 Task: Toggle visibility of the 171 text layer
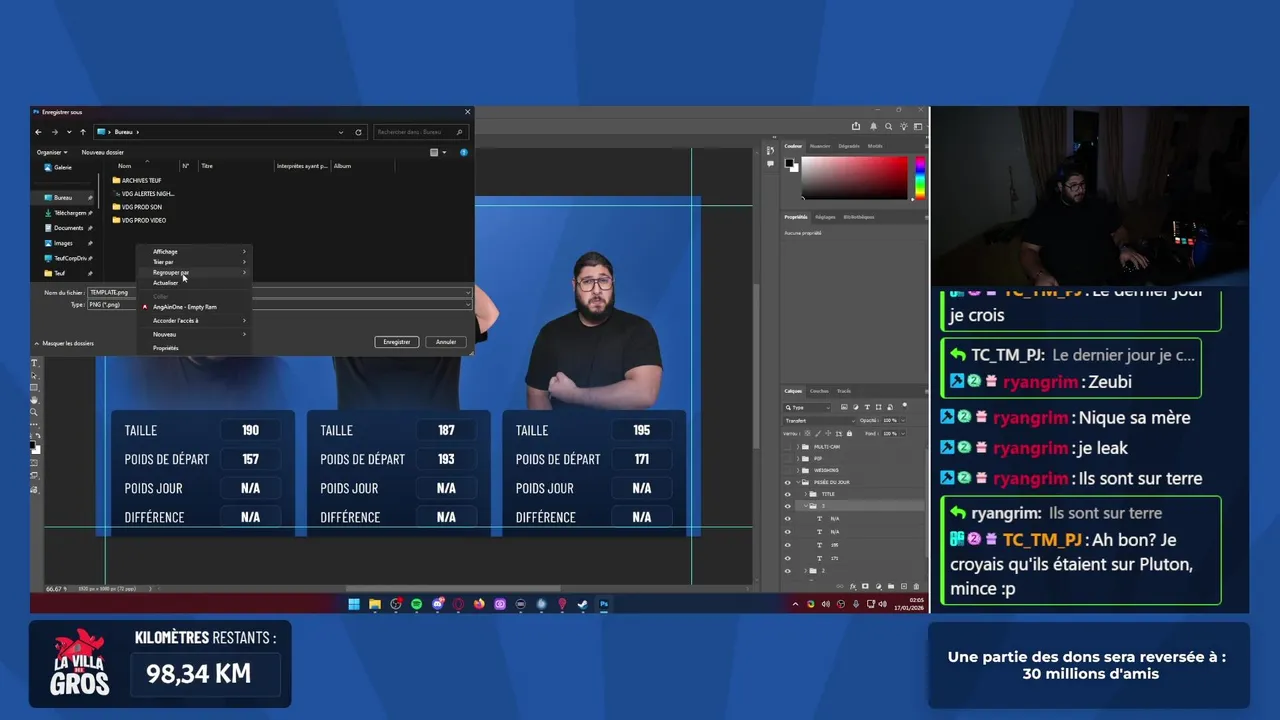788,558
